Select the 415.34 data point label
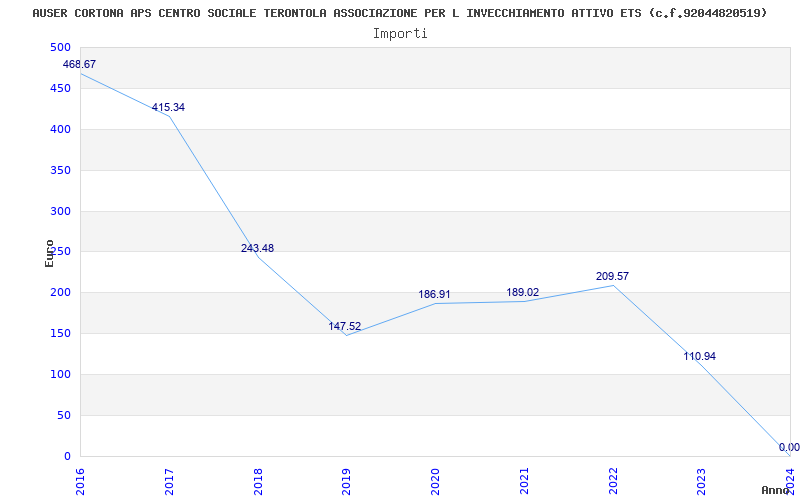800x500 pixels. click(168, 108)
